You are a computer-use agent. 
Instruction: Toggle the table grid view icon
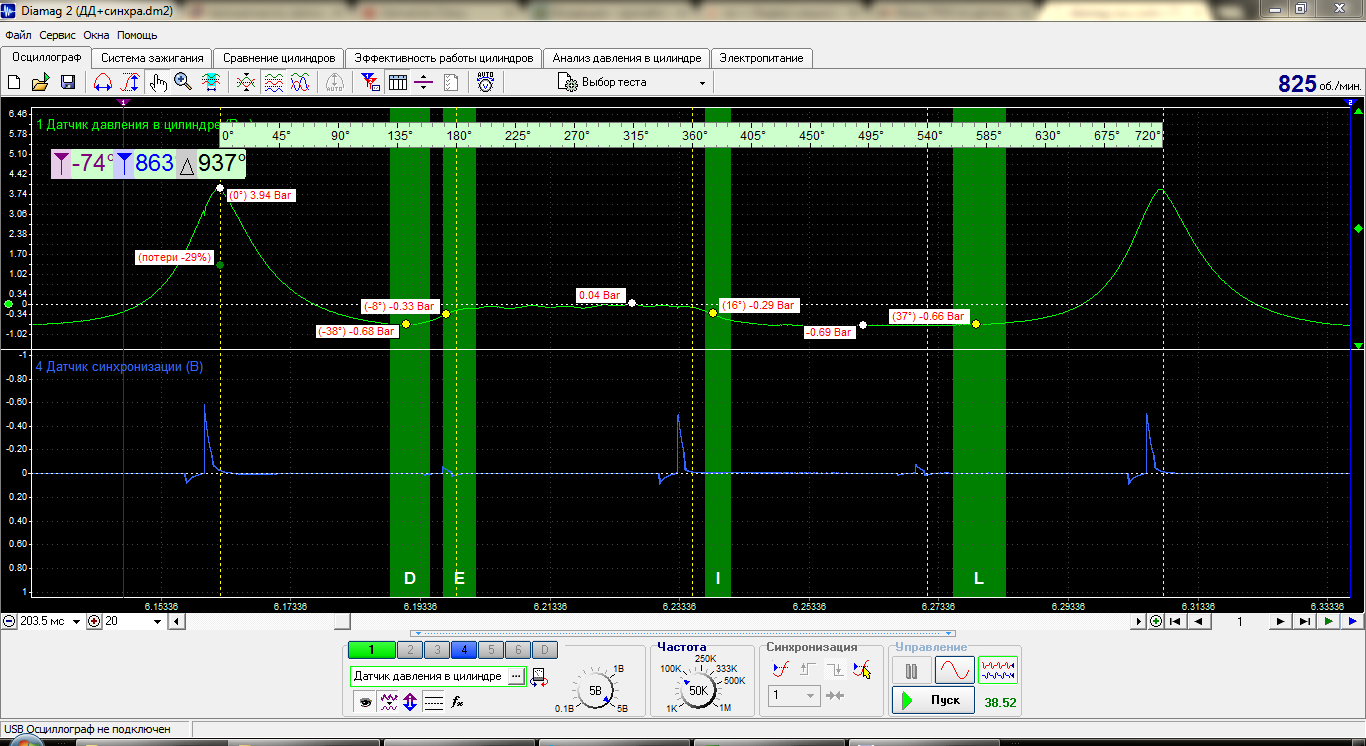(x=397, y=83)
